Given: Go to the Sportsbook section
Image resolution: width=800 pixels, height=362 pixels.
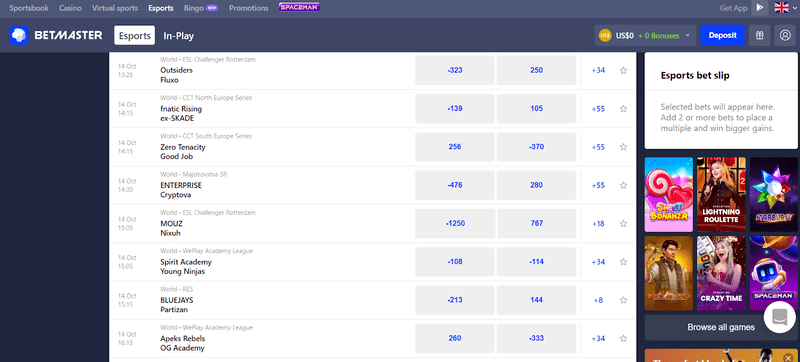Looking at the screenshot, I should pyautogui.click(x=29, y=8).
